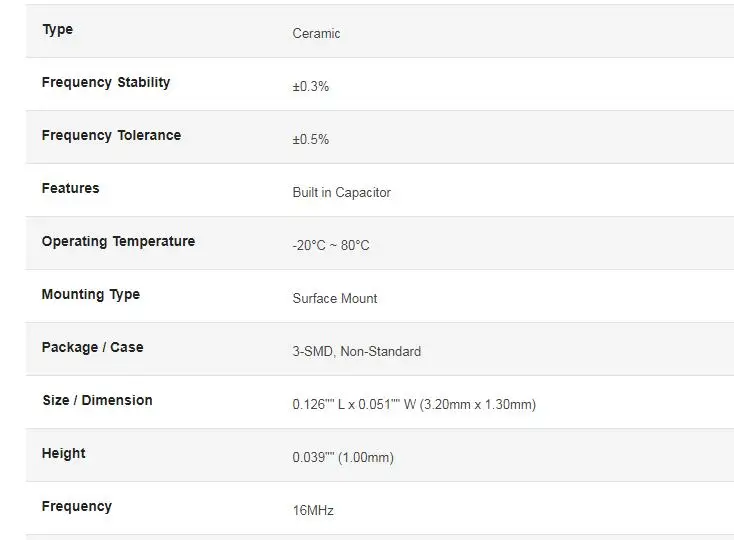Click the Type row label
The height and width of the screenshot is (540, 734).
(x=57, y=30)
